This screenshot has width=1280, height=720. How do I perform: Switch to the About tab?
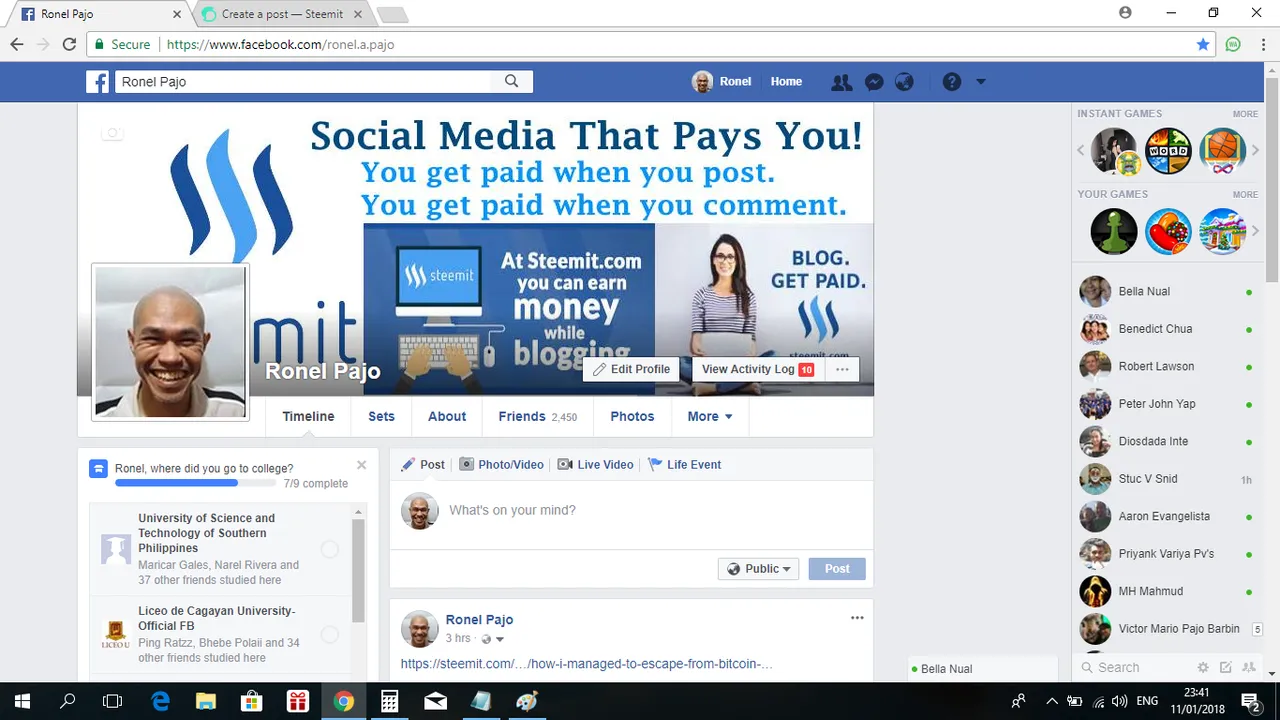click(447, 416)
